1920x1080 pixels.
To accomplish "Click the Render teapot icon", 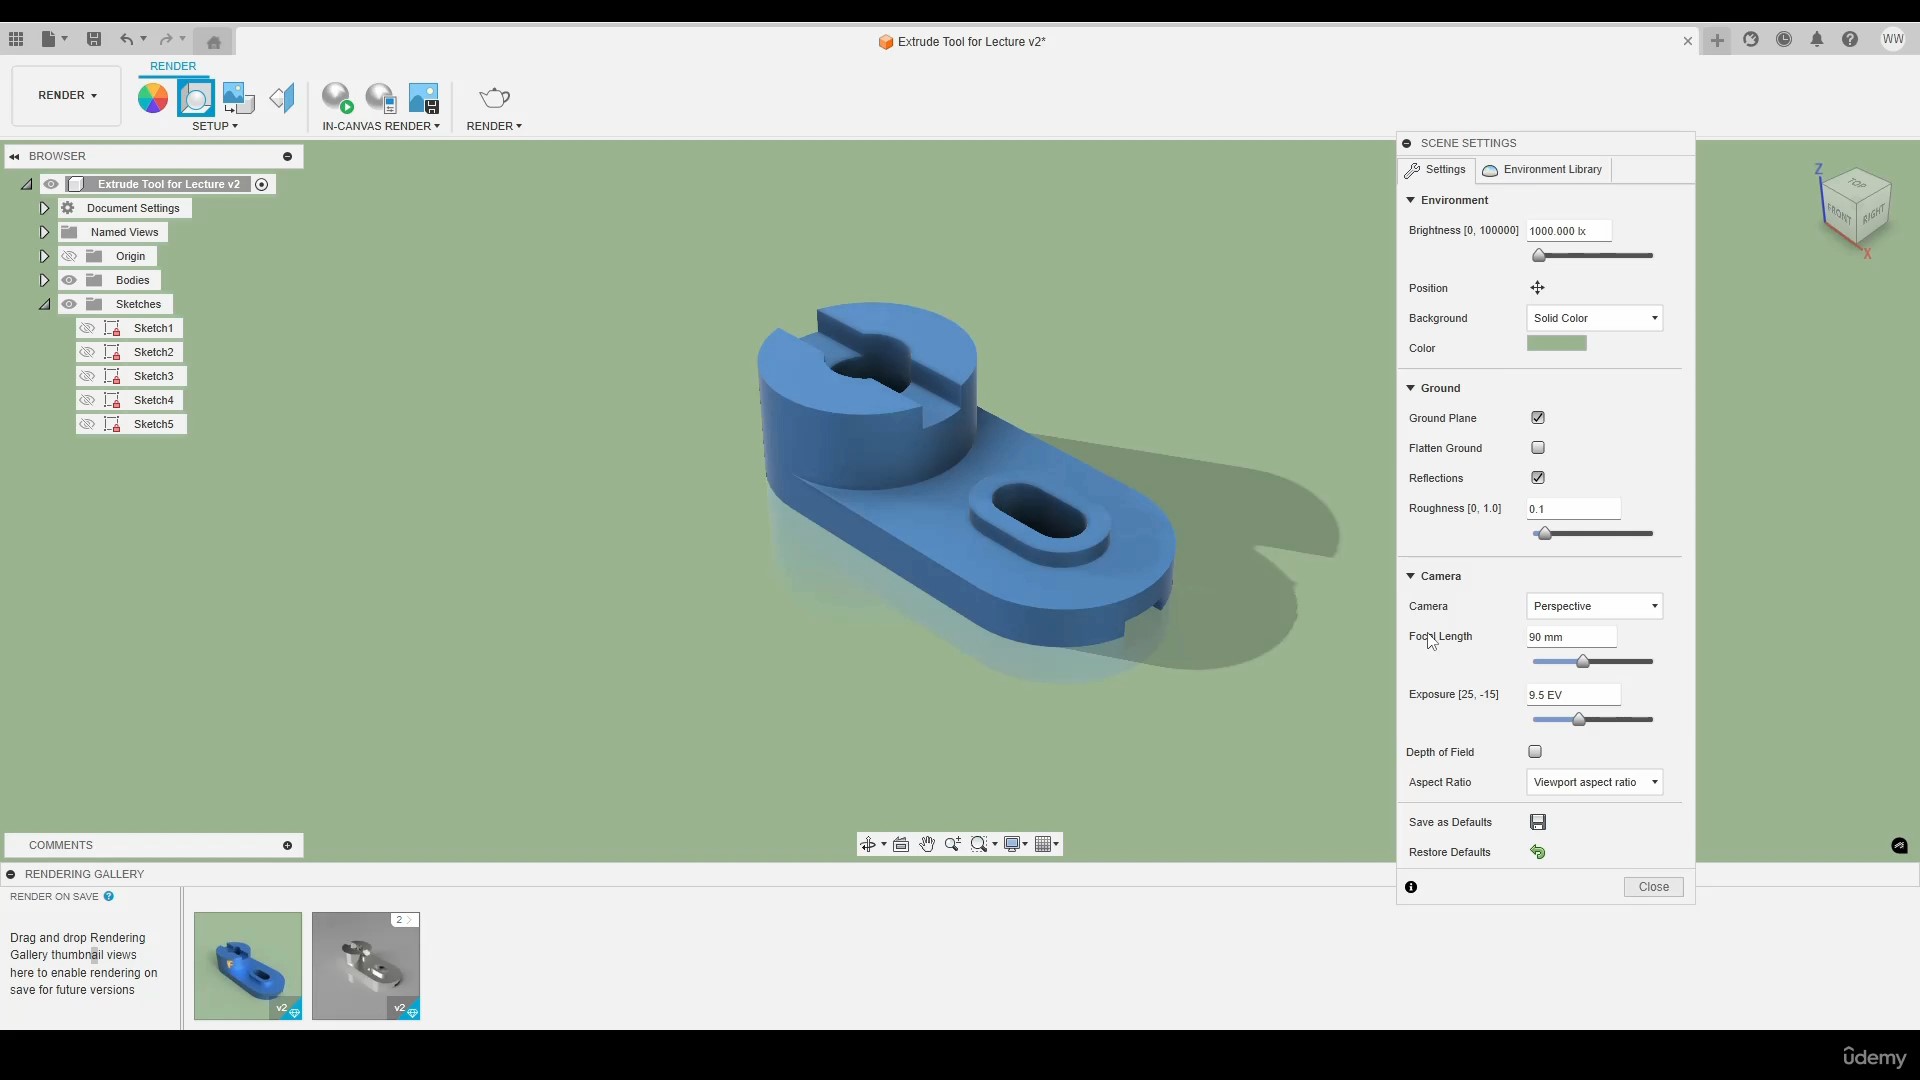I will point(494,98).
